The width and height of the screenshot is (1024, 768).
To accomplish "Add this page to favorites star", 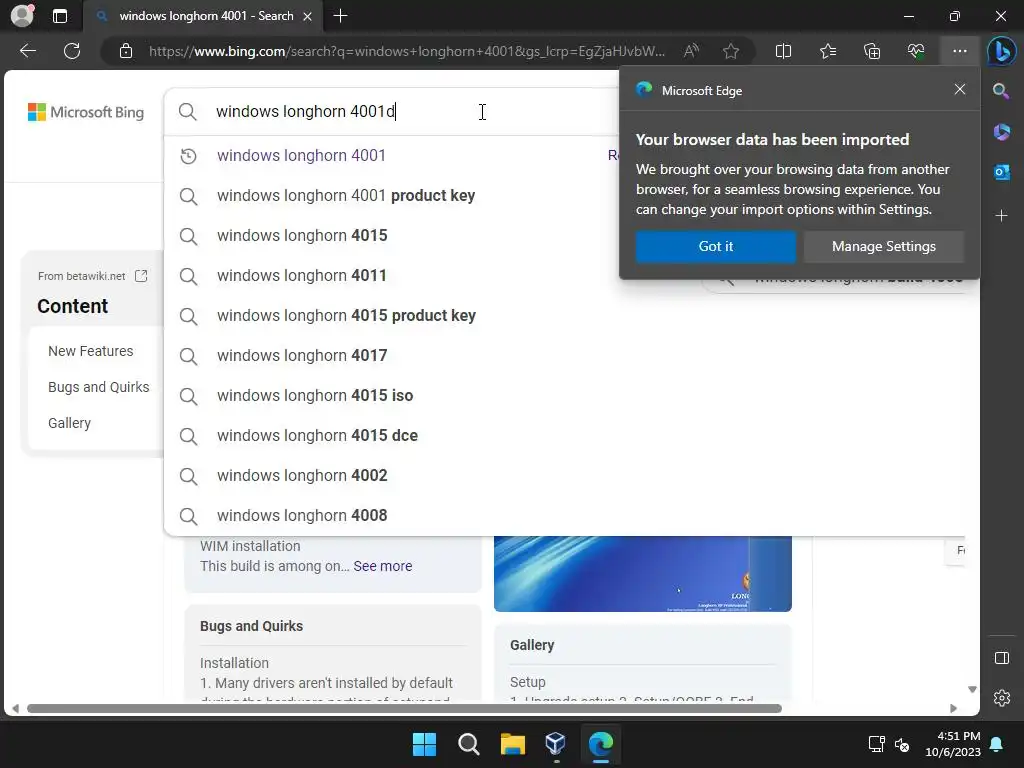I will click(x=731, y=51).
